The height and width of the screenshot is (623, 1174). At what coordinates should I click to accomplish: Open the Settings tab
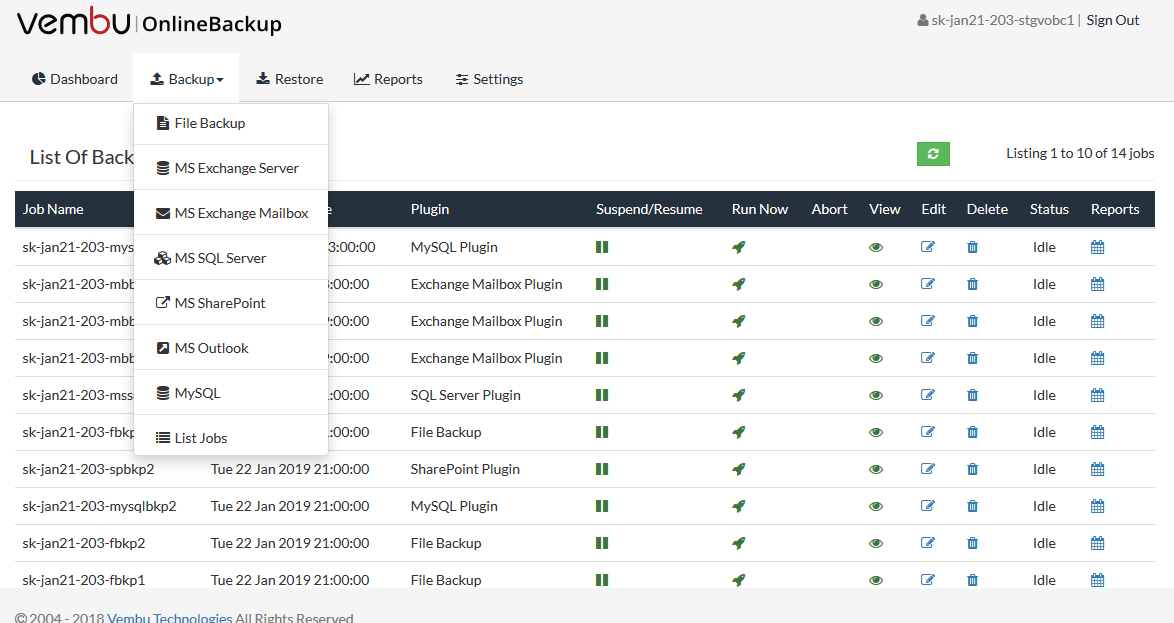[x=490, y=79]
